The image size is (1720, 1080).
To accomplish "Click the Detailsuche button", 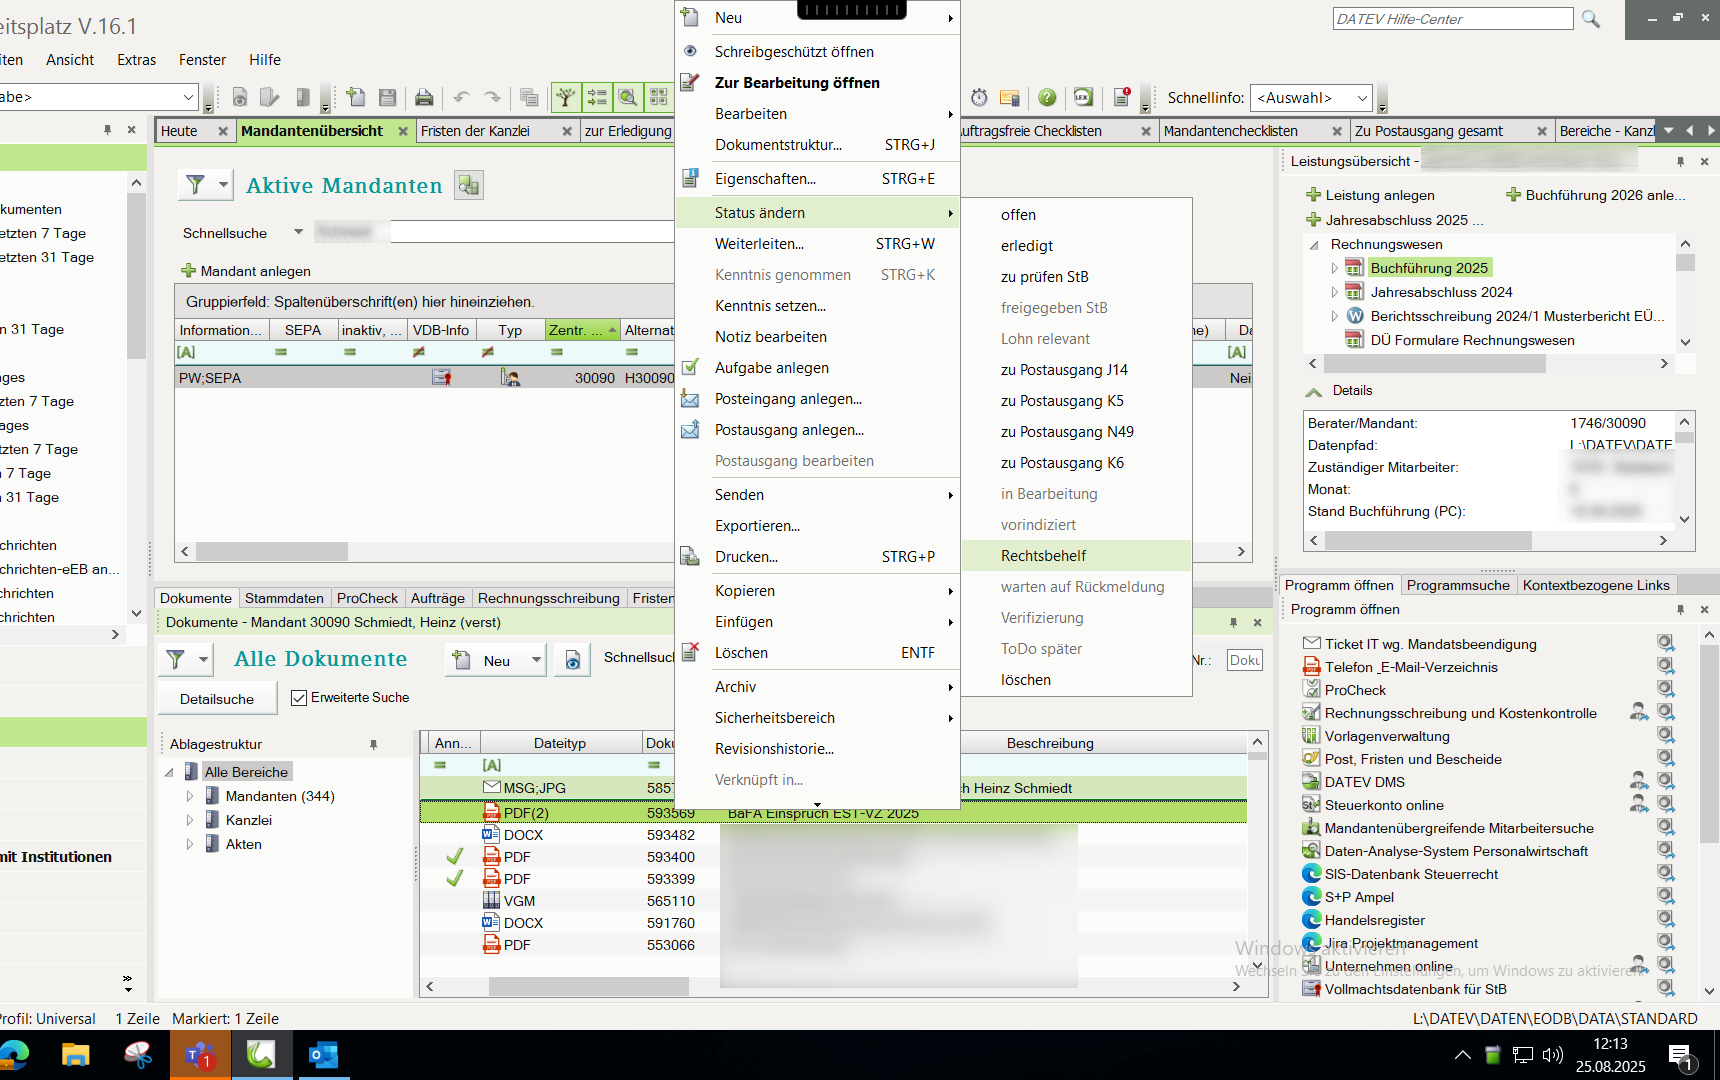I will pos(217,699).
